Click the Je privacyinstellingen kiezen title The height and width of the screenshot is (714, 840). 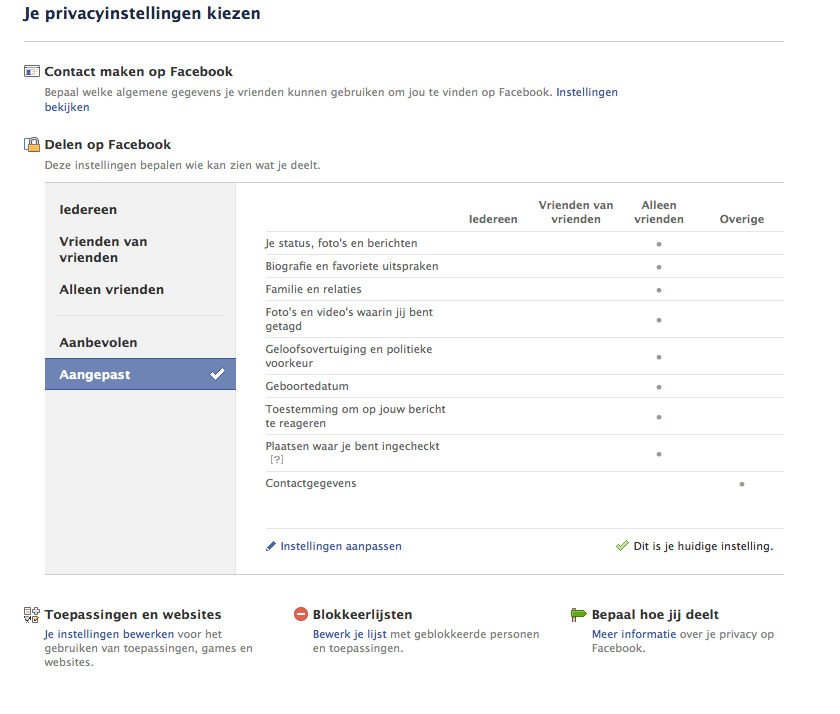[x=142, y=13]
